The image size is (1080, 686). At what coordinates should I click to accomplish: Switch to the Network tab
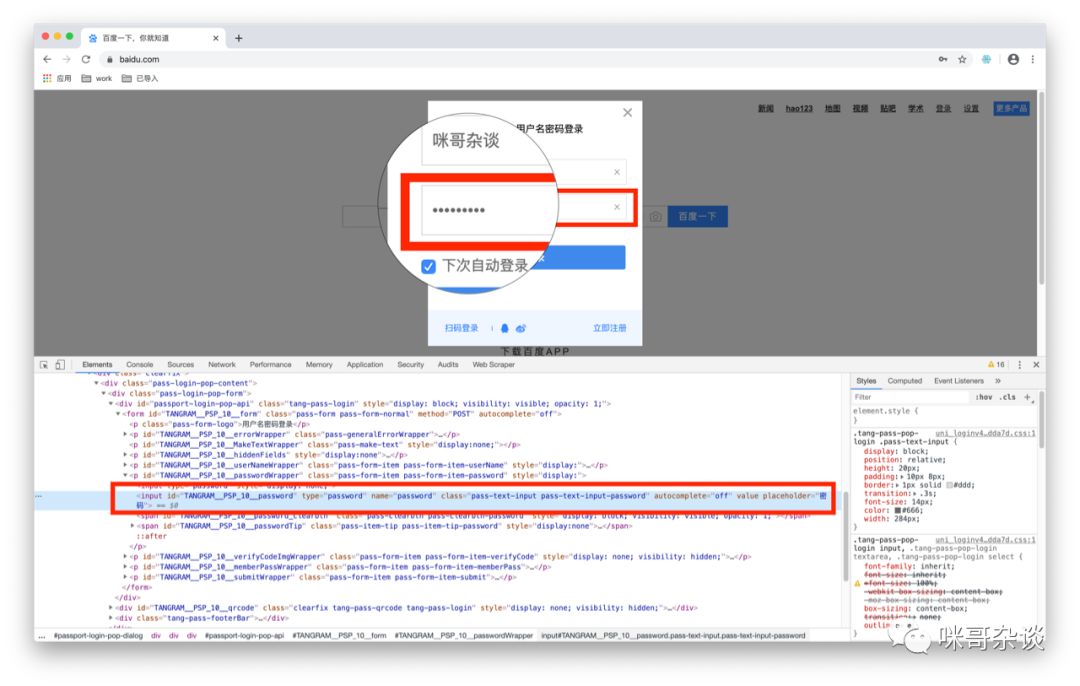(x=222, y=365)
